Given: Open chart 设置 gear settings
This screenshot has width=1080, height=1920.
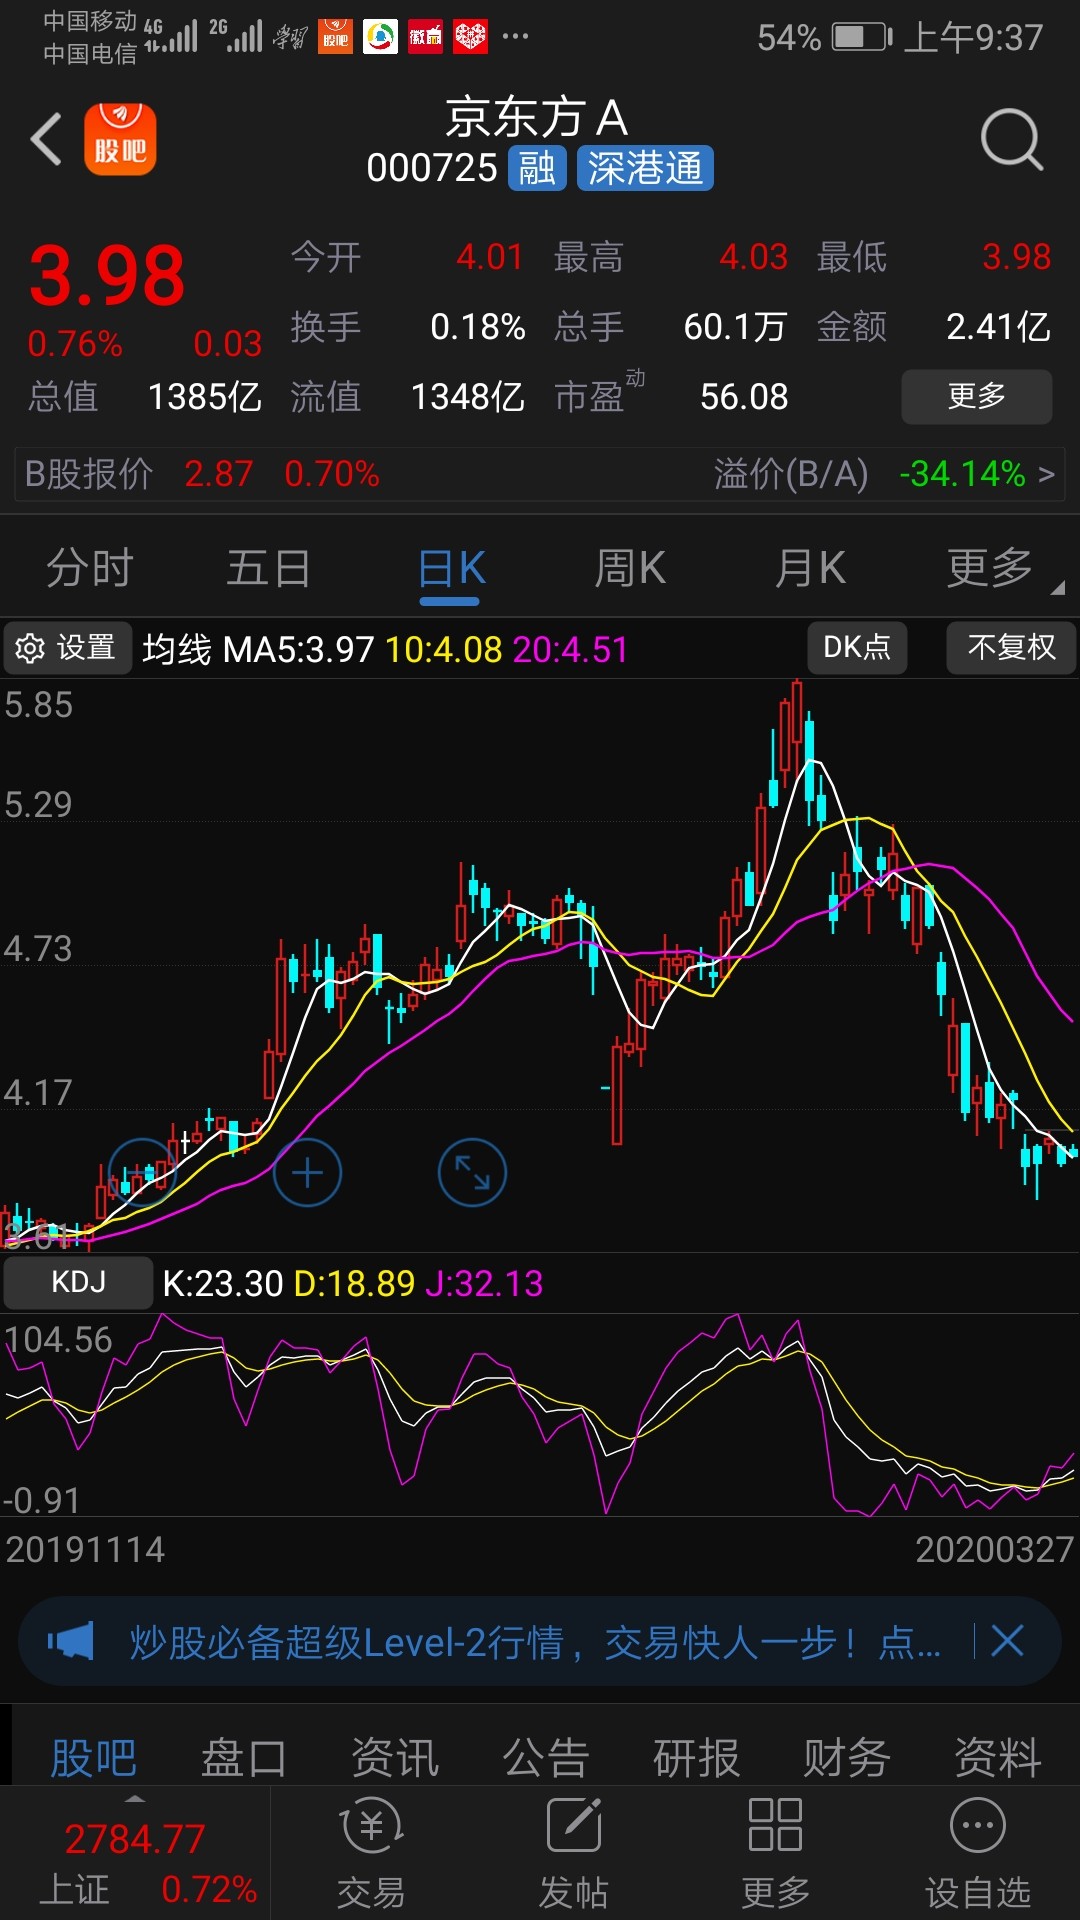Looking at the screenshot, I should click(x=67, y=648).
